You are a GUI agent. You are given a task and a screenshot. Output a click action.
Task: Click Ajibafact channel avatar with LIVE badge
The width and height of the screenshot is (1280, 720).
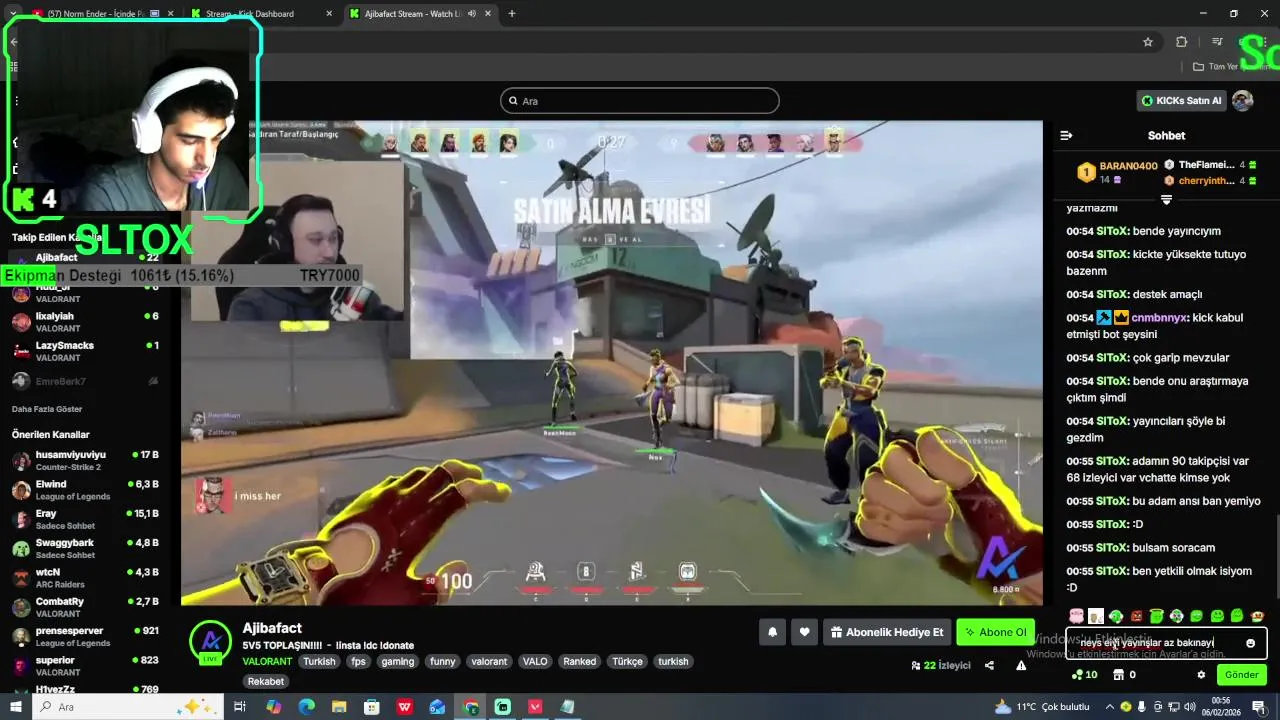[x=210, y=641]
